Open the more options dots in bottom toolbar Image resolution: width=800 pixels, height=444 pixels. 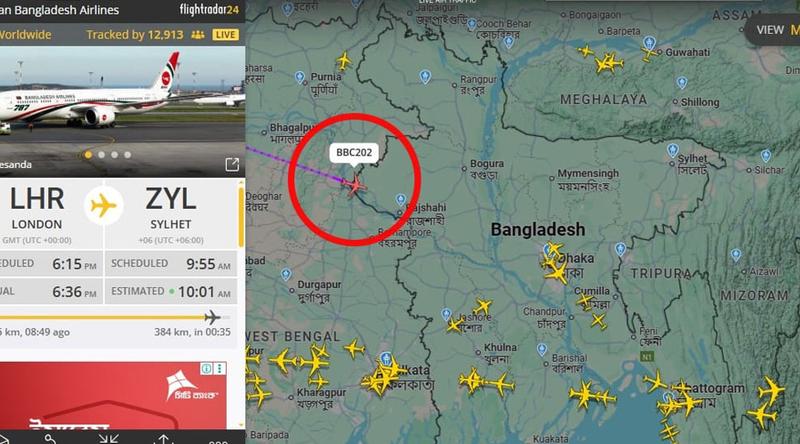point(218,441)
